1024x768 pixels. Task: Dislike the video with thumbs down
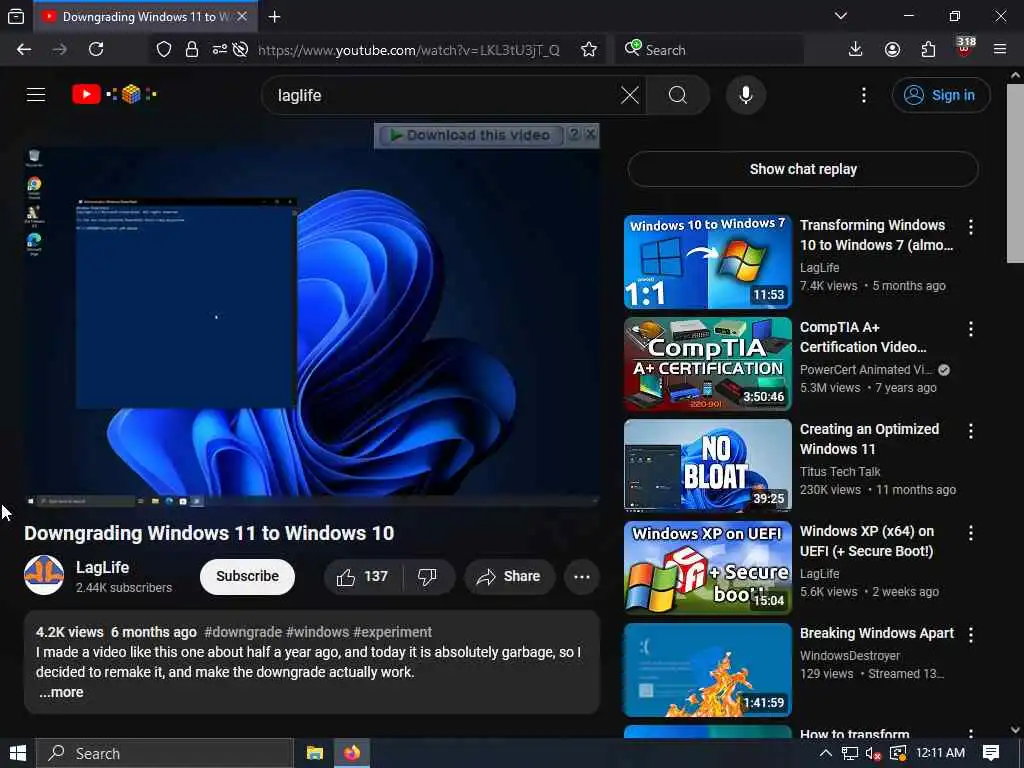(427, 577)
